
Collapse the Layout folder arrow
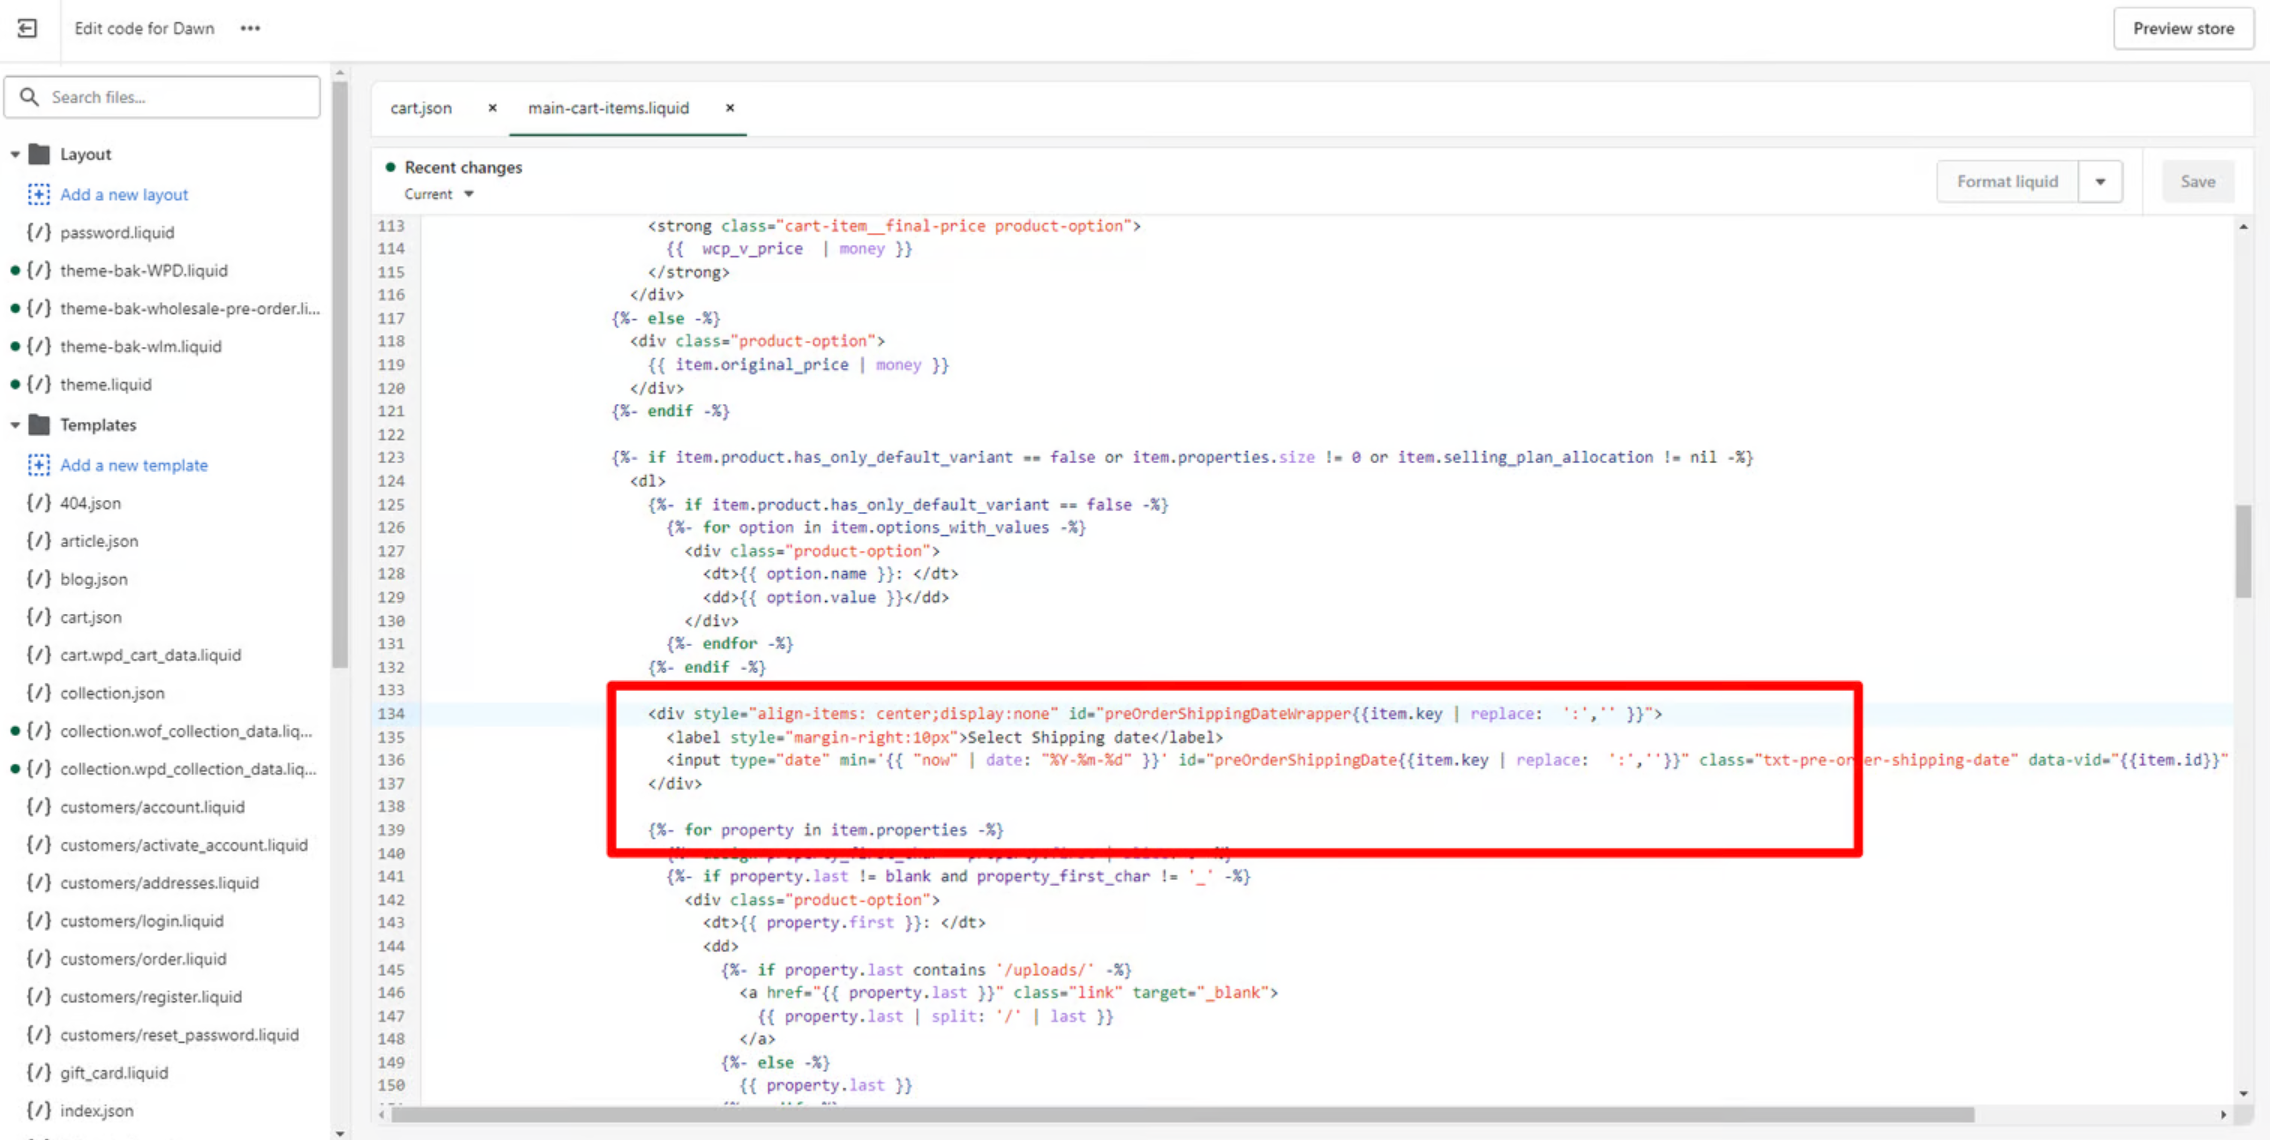pos(15,154)
